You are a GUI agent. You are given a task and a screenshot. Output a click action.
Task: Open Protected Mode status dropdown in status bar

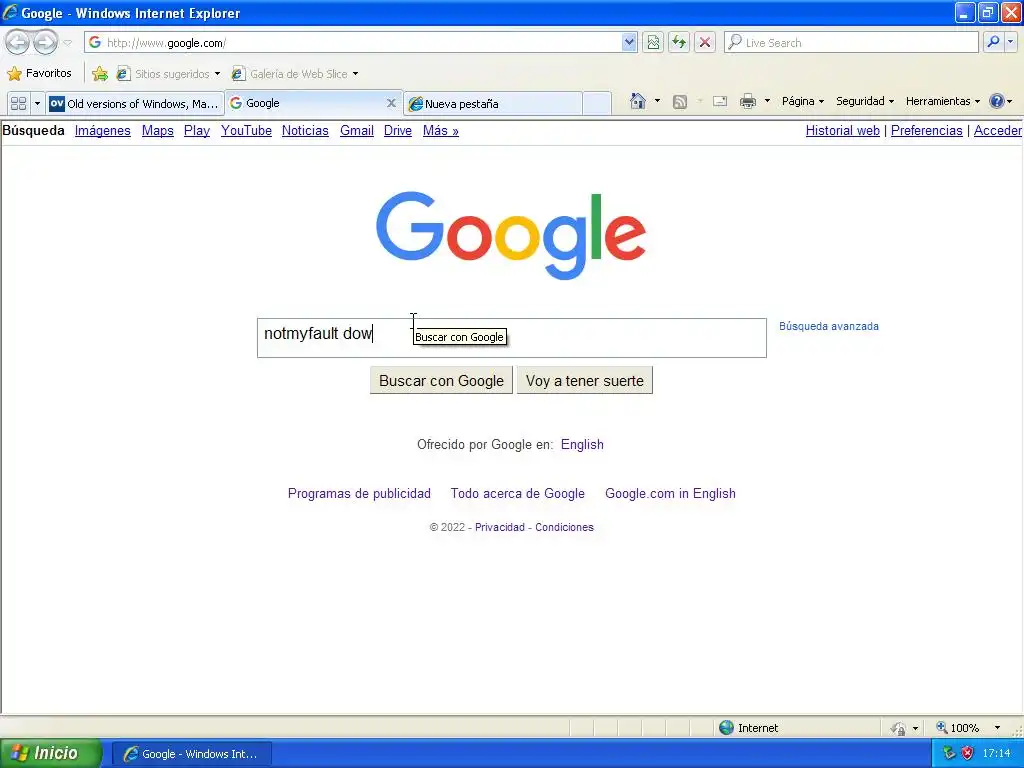[x=904, y=728]
